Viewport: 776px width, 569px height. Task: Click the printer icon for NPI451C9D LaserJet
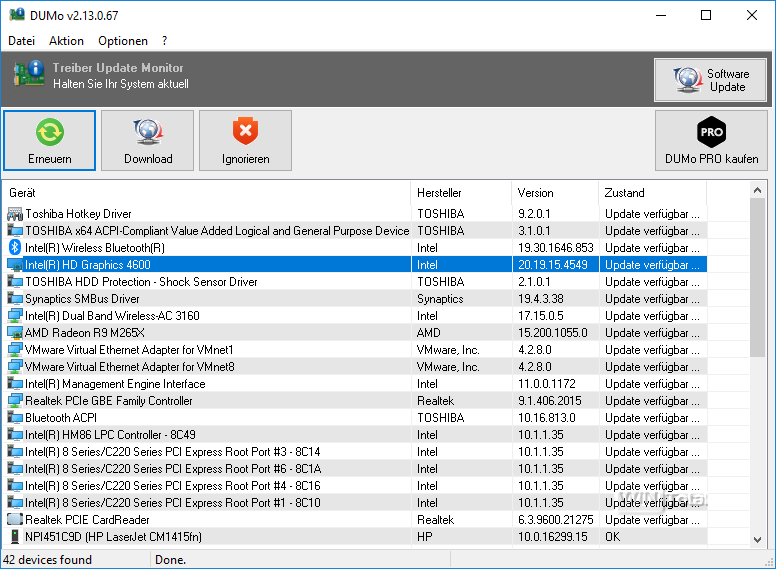(15, 537)
